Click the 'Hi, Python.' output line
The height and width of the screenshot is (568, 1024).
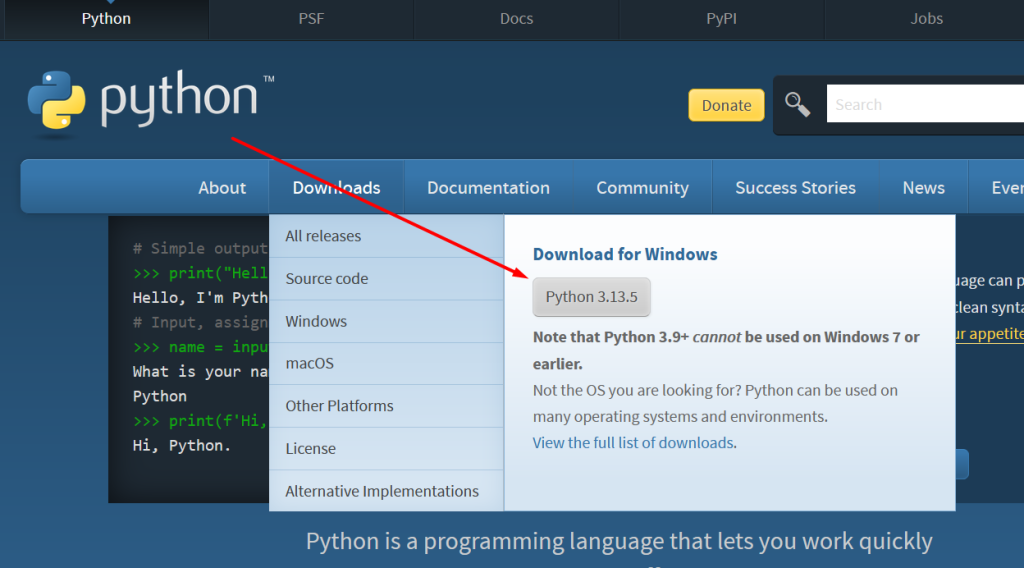coord(182,445)
